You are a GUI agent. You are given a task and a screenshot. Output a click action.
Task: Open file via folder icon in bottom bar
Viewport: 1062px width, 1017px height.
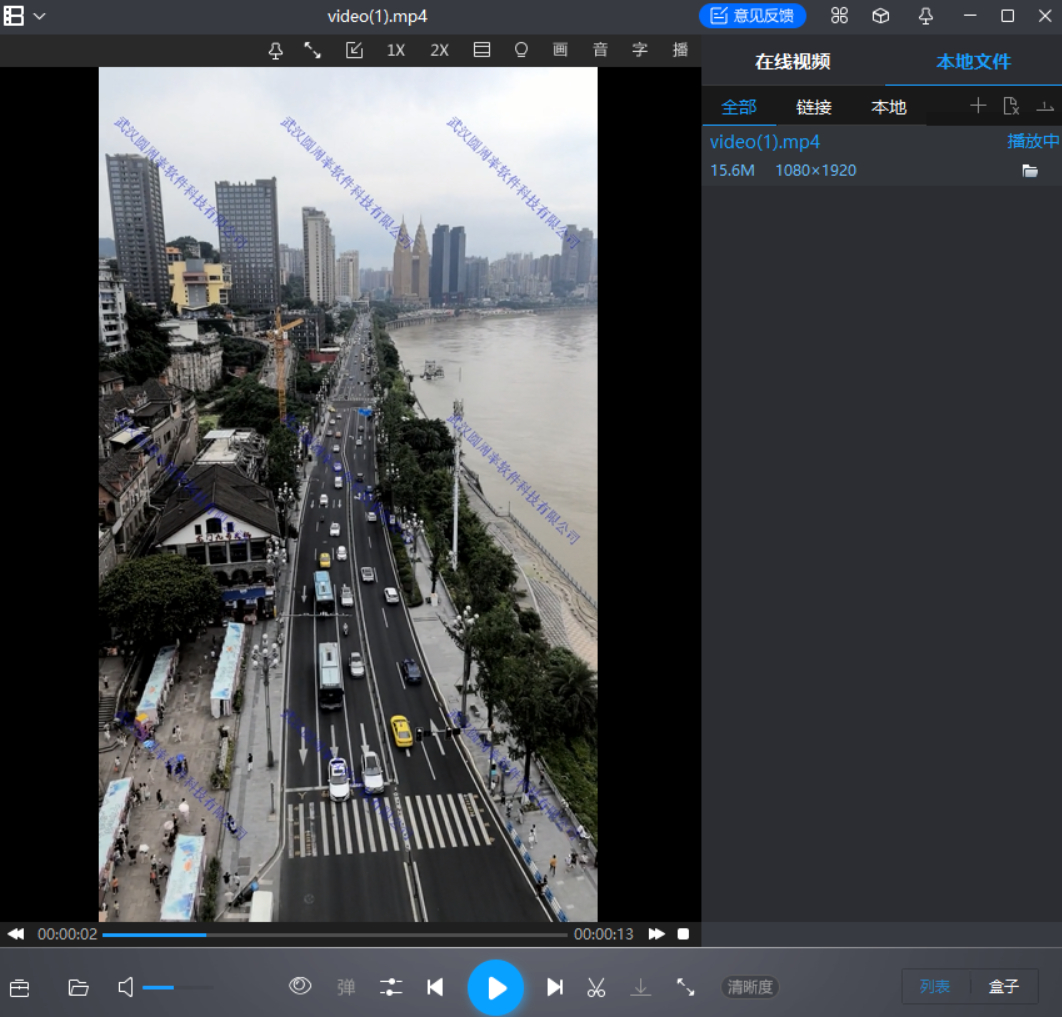(x=78, y=988)
